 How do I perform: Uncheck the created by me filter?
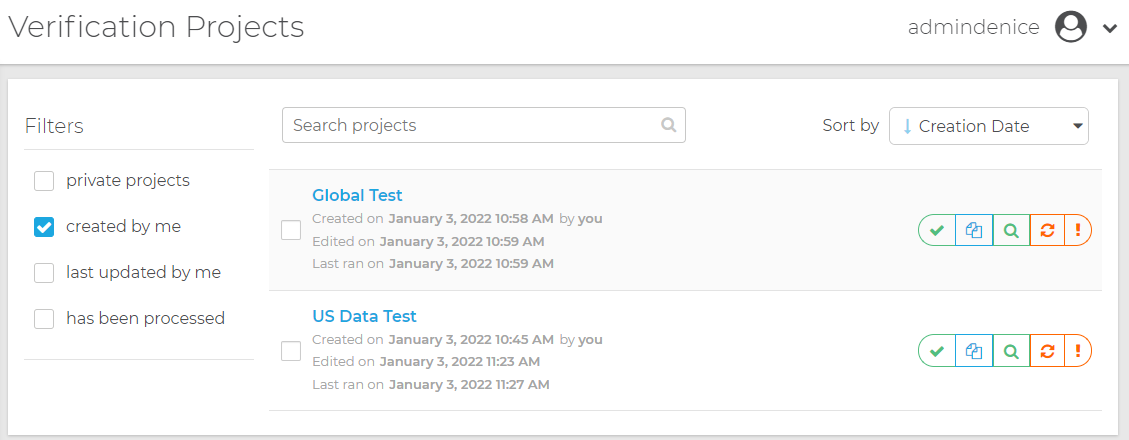44,227
